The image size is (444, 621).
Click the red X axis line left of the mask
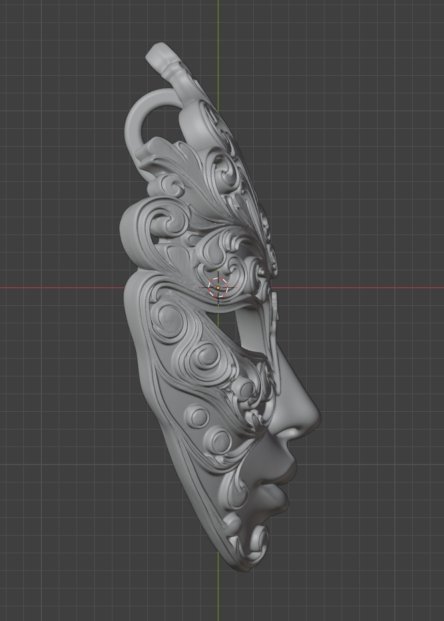click(61, 287)
